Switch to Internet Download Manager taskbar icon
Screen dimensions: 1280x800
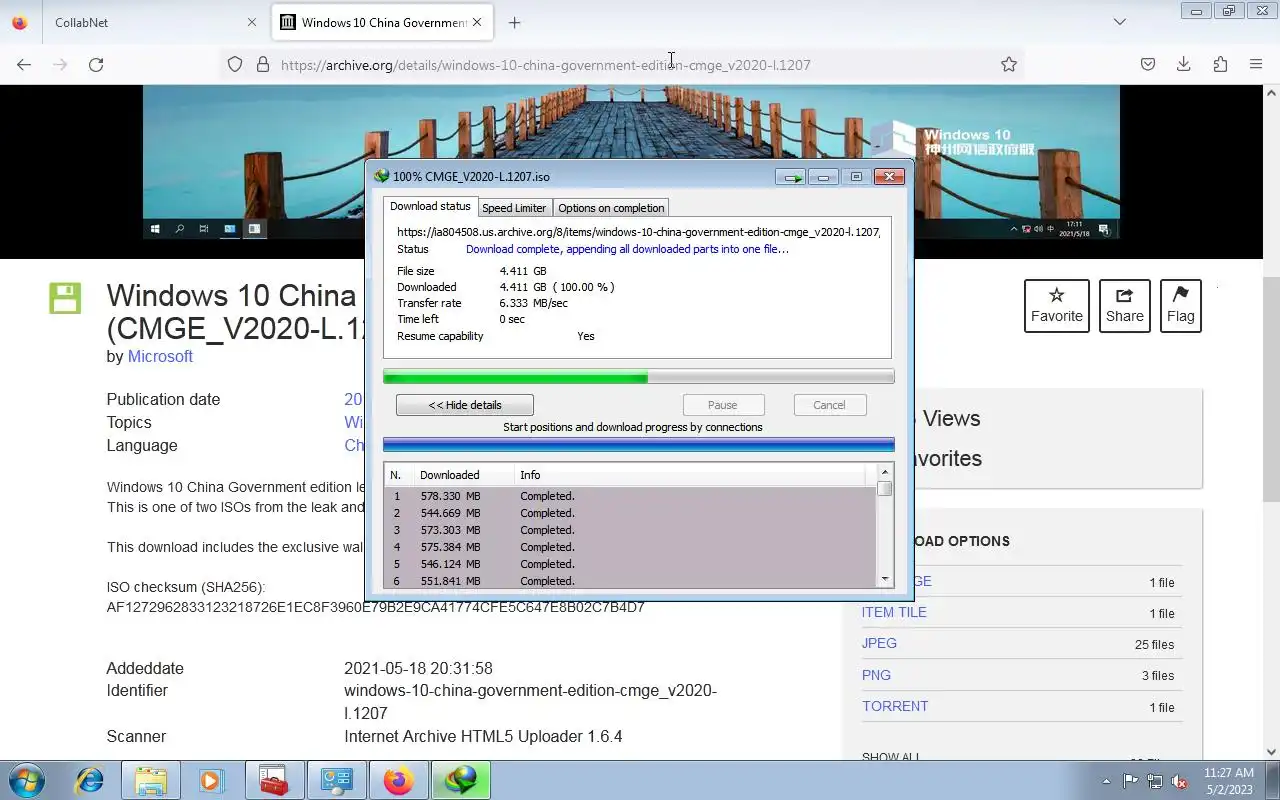[x=461, y=780]
